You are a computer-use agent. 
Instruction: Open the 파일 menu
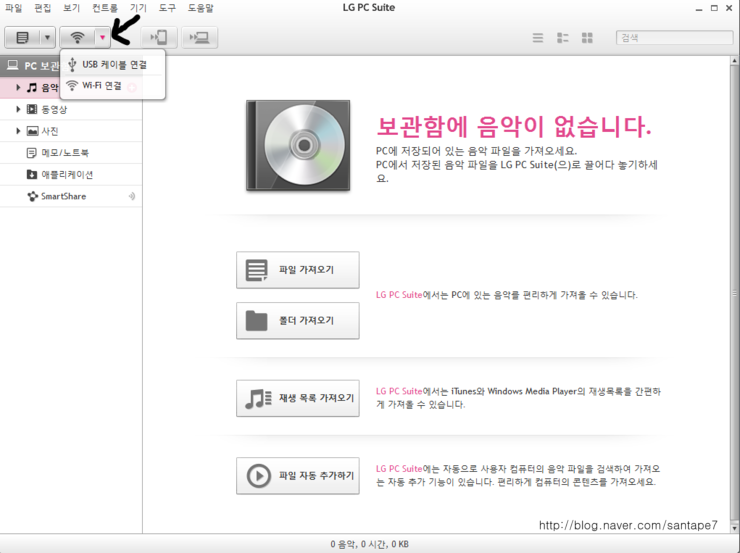pyautogui.click(x=14, y=8)
